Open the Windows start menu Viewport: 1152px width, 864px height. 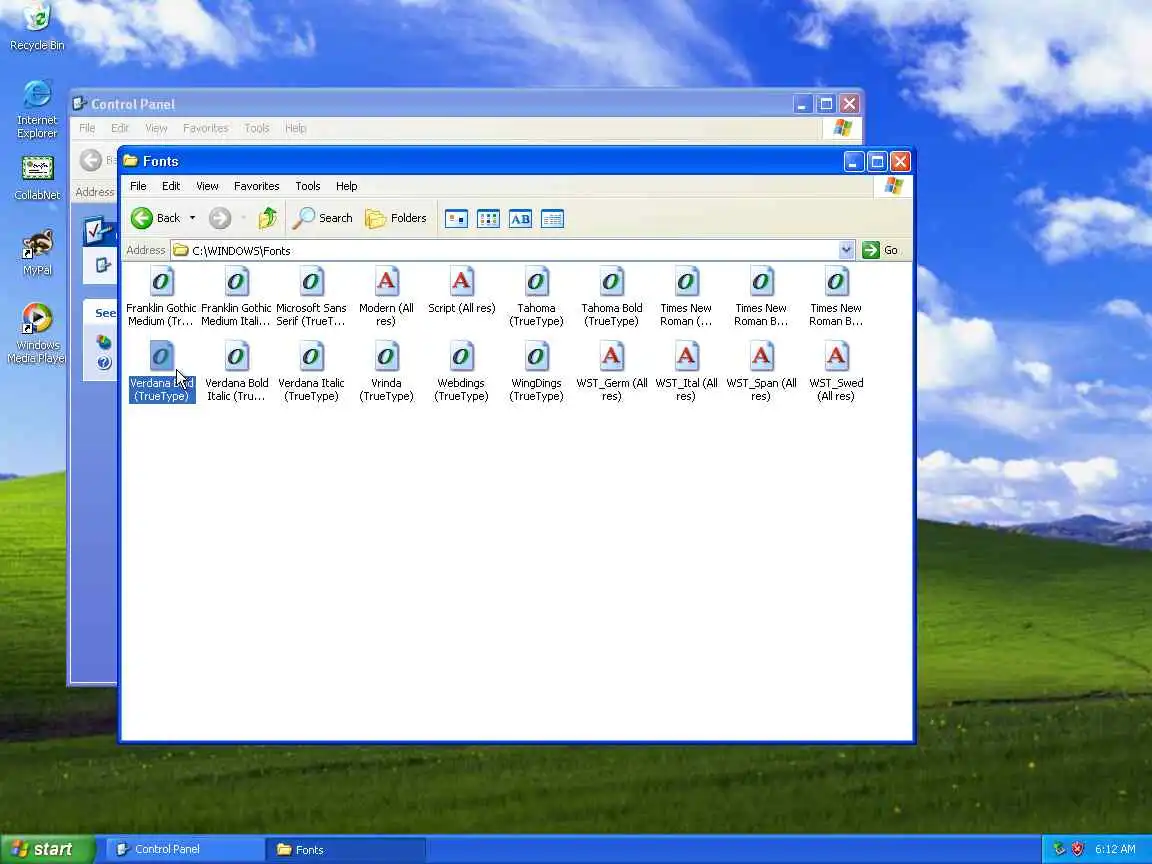click(47, 849)
